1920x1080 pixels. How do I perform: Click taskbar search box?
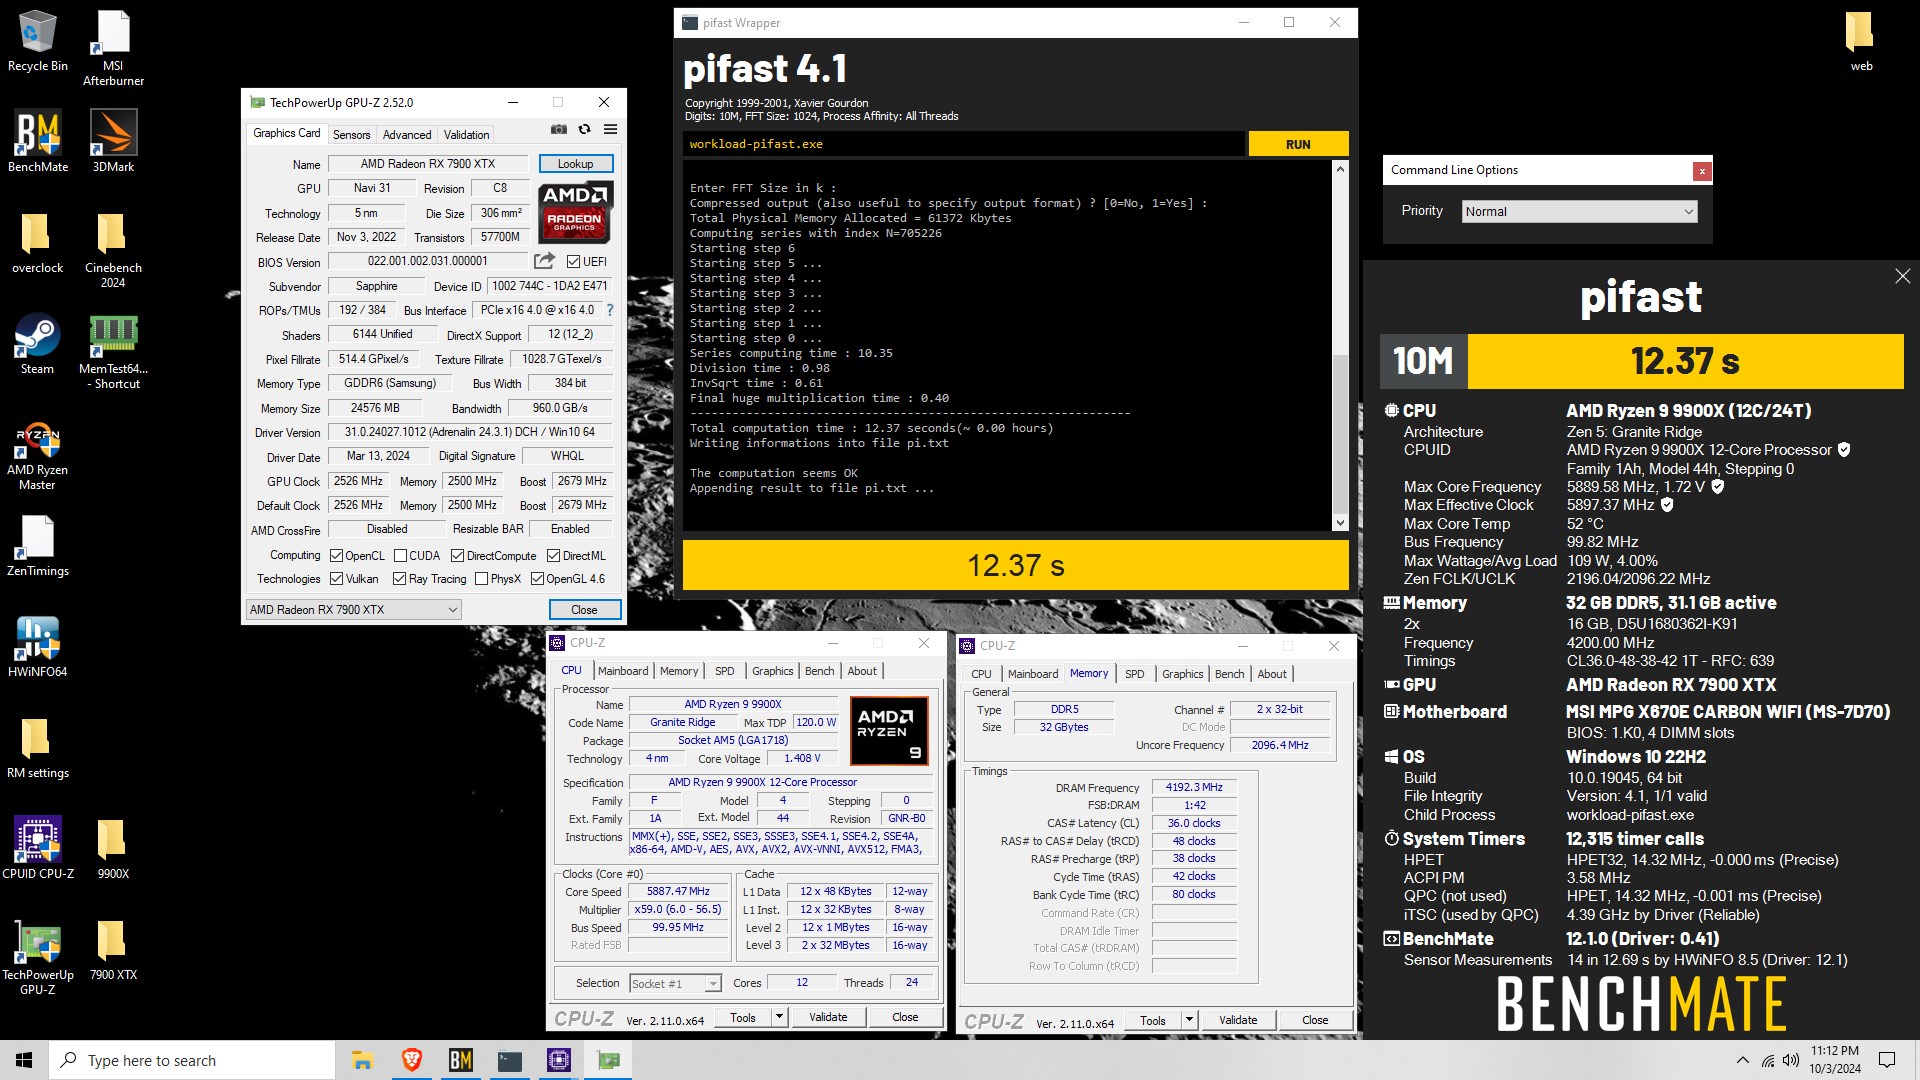click(x=192, y=1060)
